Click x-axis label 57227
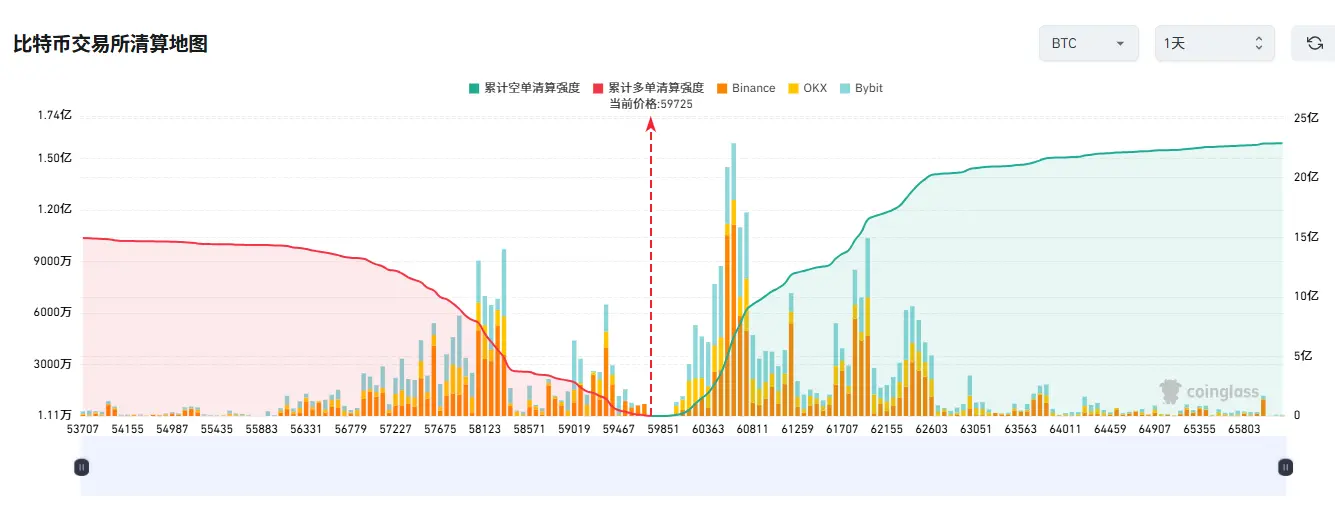This screenshot has height=505, width=1335. [395, 428]
